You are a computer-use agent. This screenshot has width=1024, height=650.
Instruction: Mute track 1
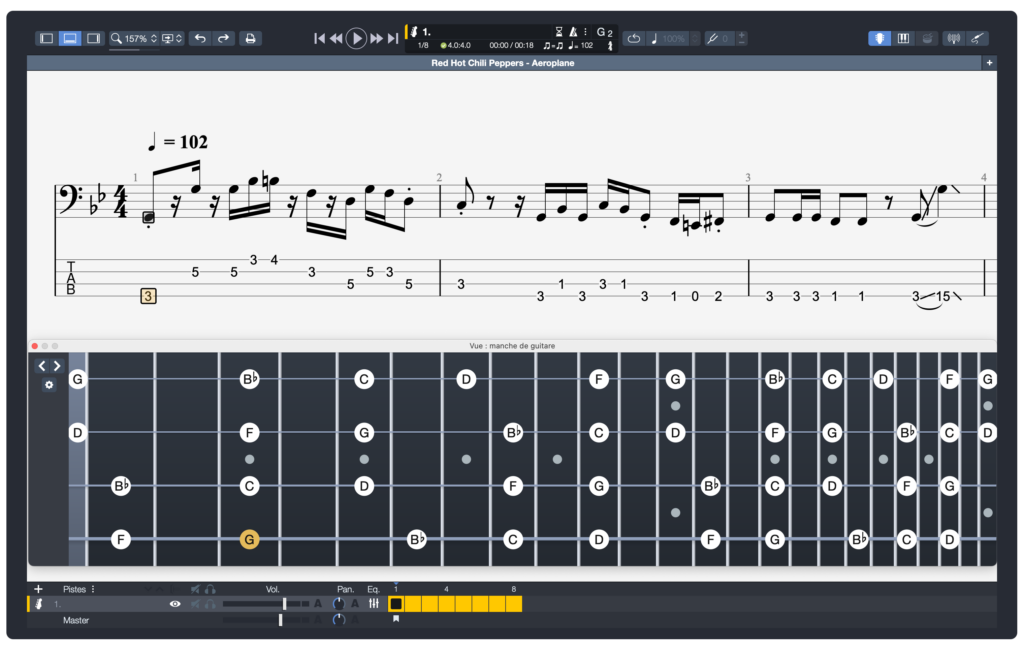click(195, 604)
